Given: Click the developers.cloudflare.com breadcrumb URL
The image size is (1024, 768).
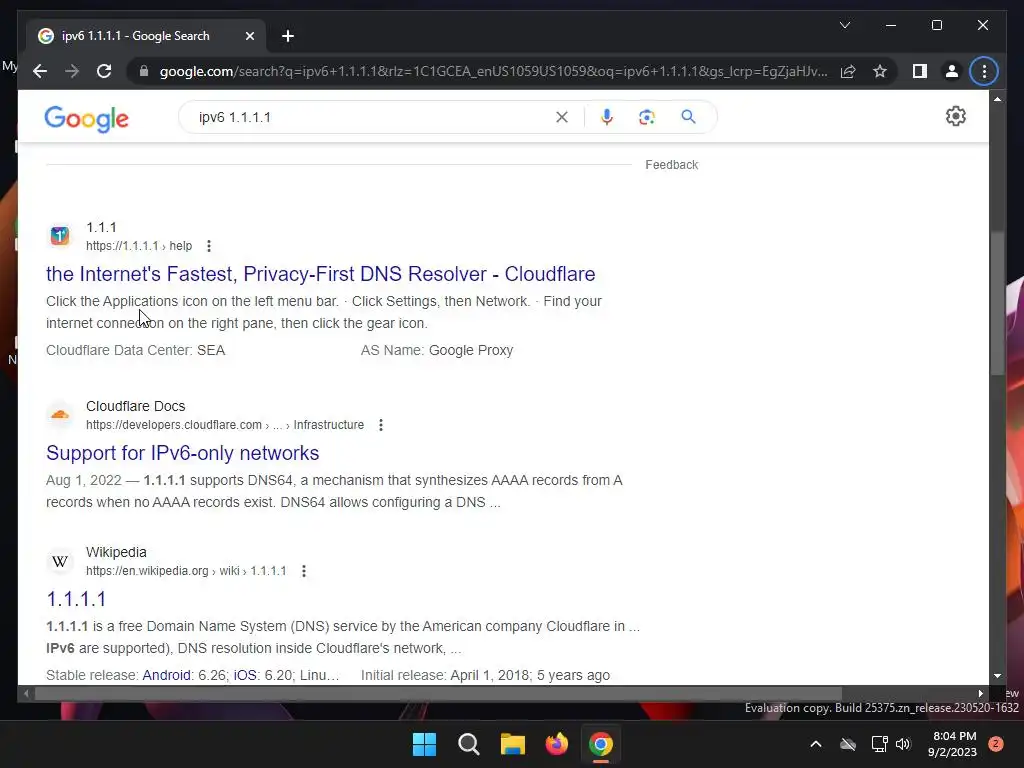Looking at the screenshot, I should [x=225, y=425].
